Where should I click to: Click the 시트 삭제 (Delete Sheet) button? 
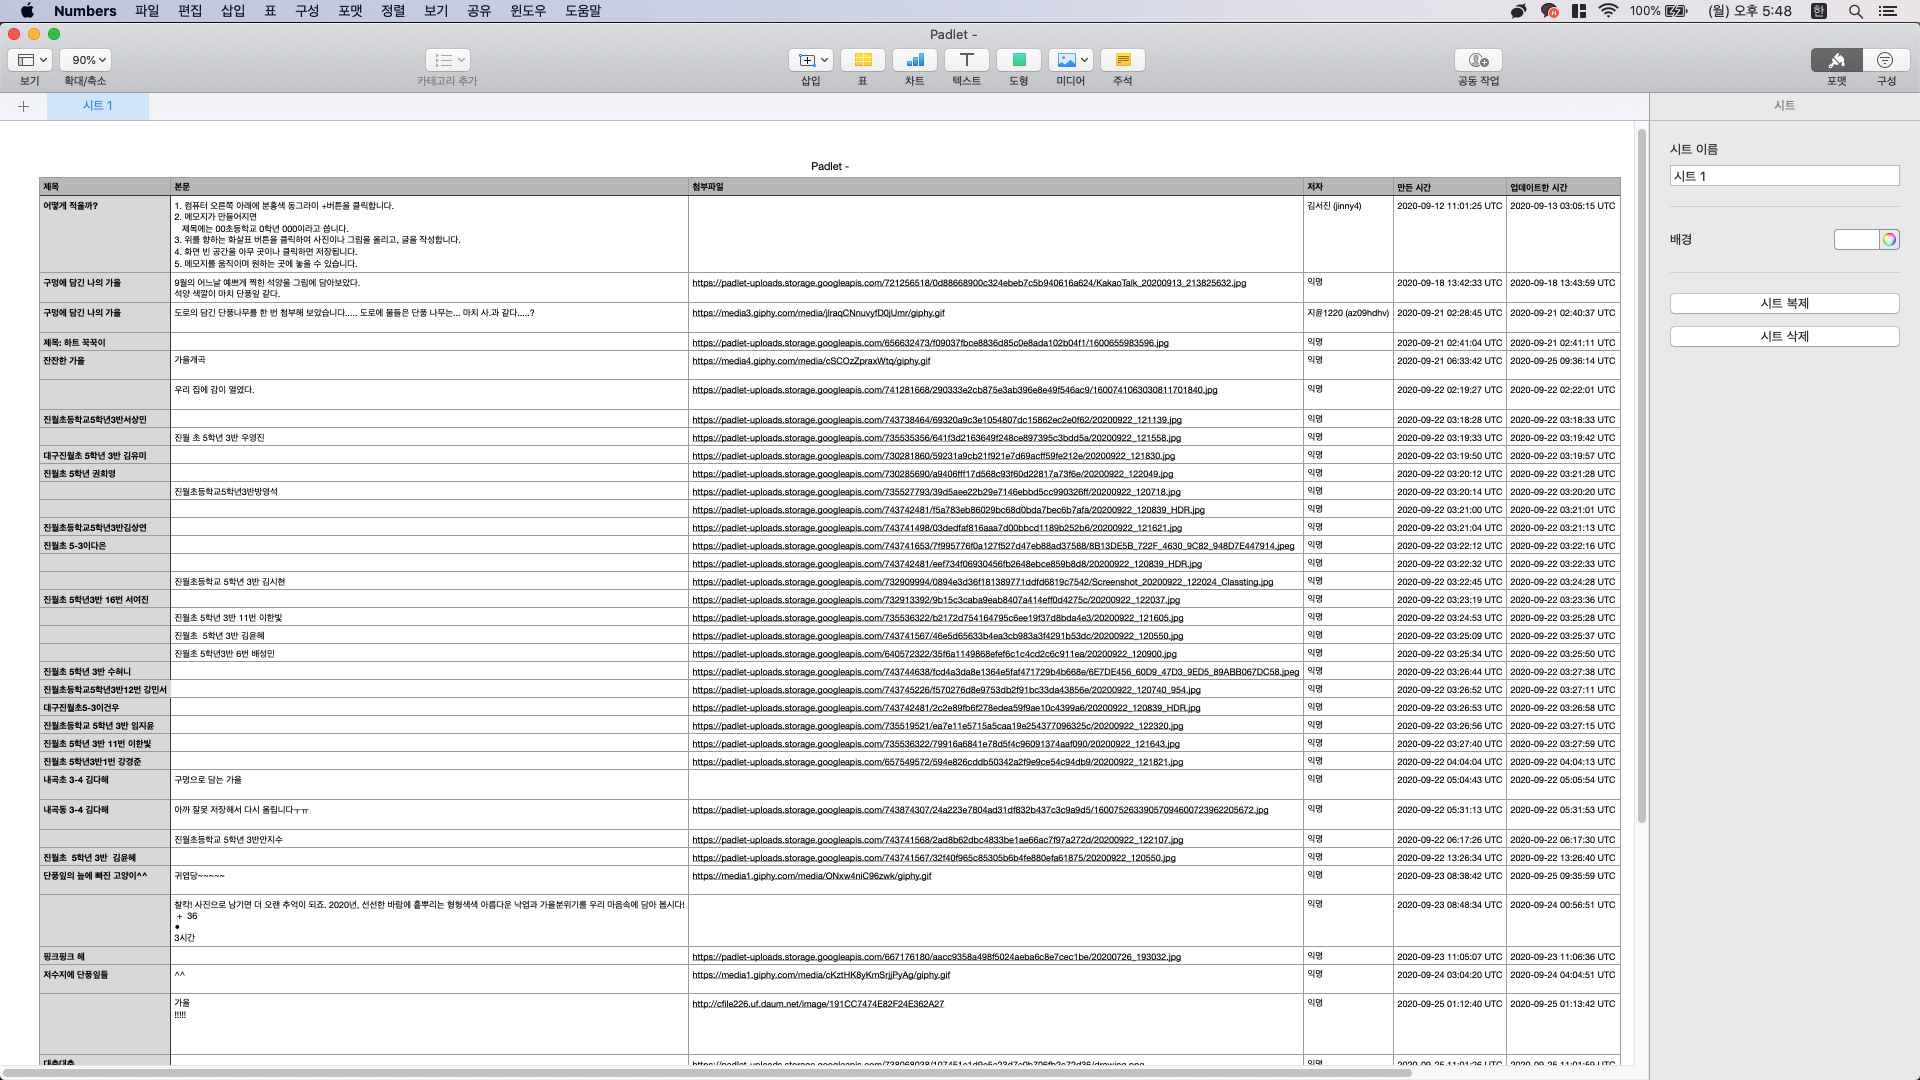pyautogui.click(x=1783, y=337)
